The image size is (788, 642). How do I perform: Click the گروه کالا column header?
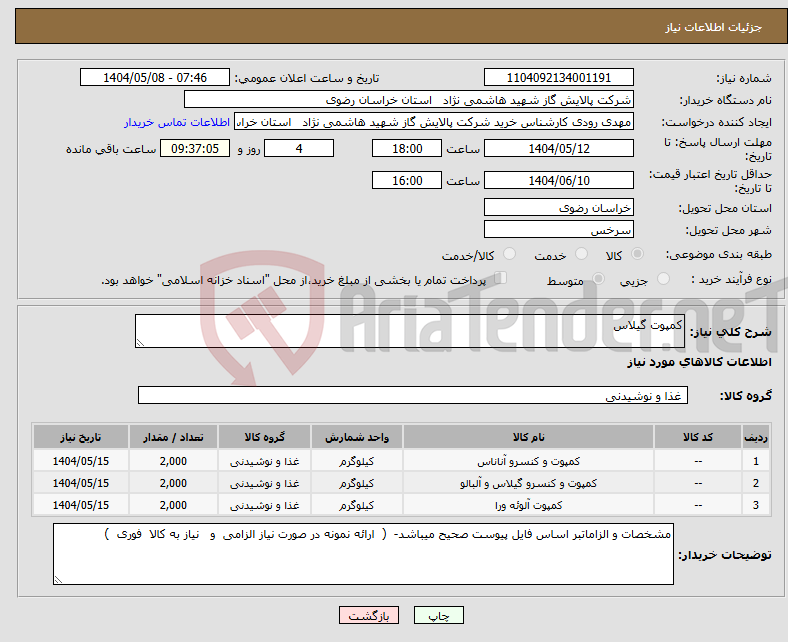tap(264, 437)
